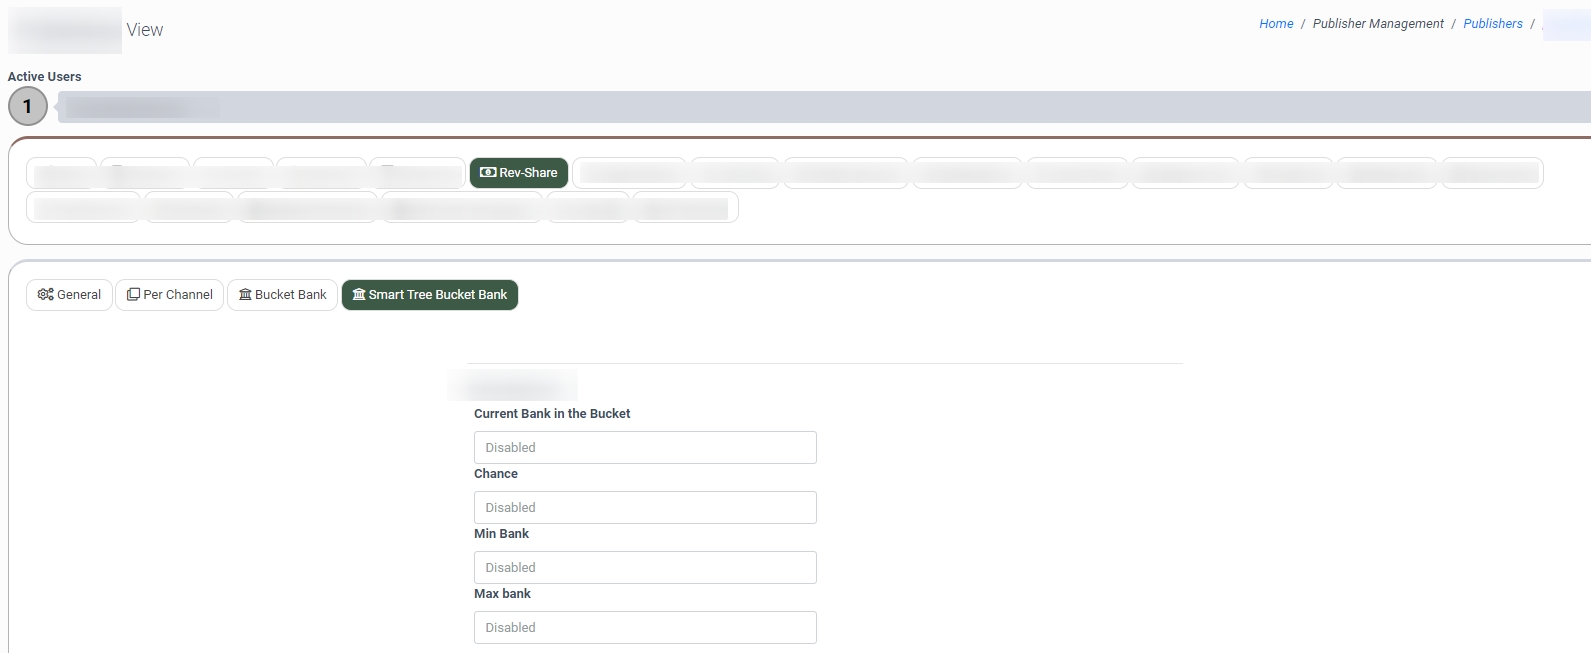This screenshot has width=1591, height=653.
Task: Click the Publisher Management breadcrumb item
Action: pos(1378,24)
